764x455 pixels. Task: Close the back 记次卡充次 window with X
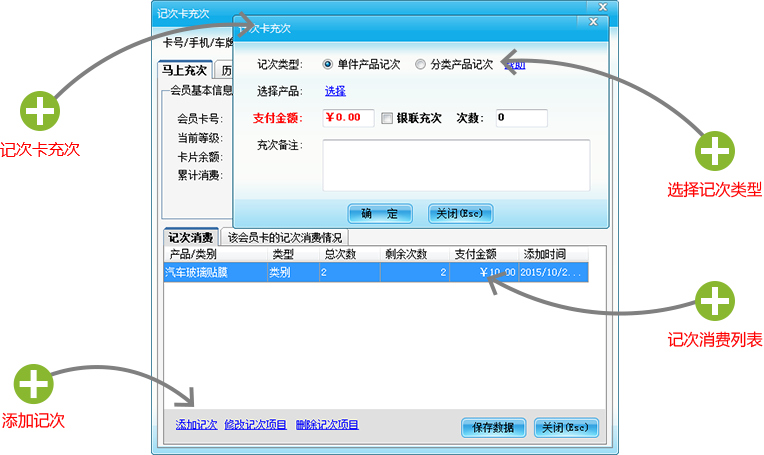click(x=603, y=7)
